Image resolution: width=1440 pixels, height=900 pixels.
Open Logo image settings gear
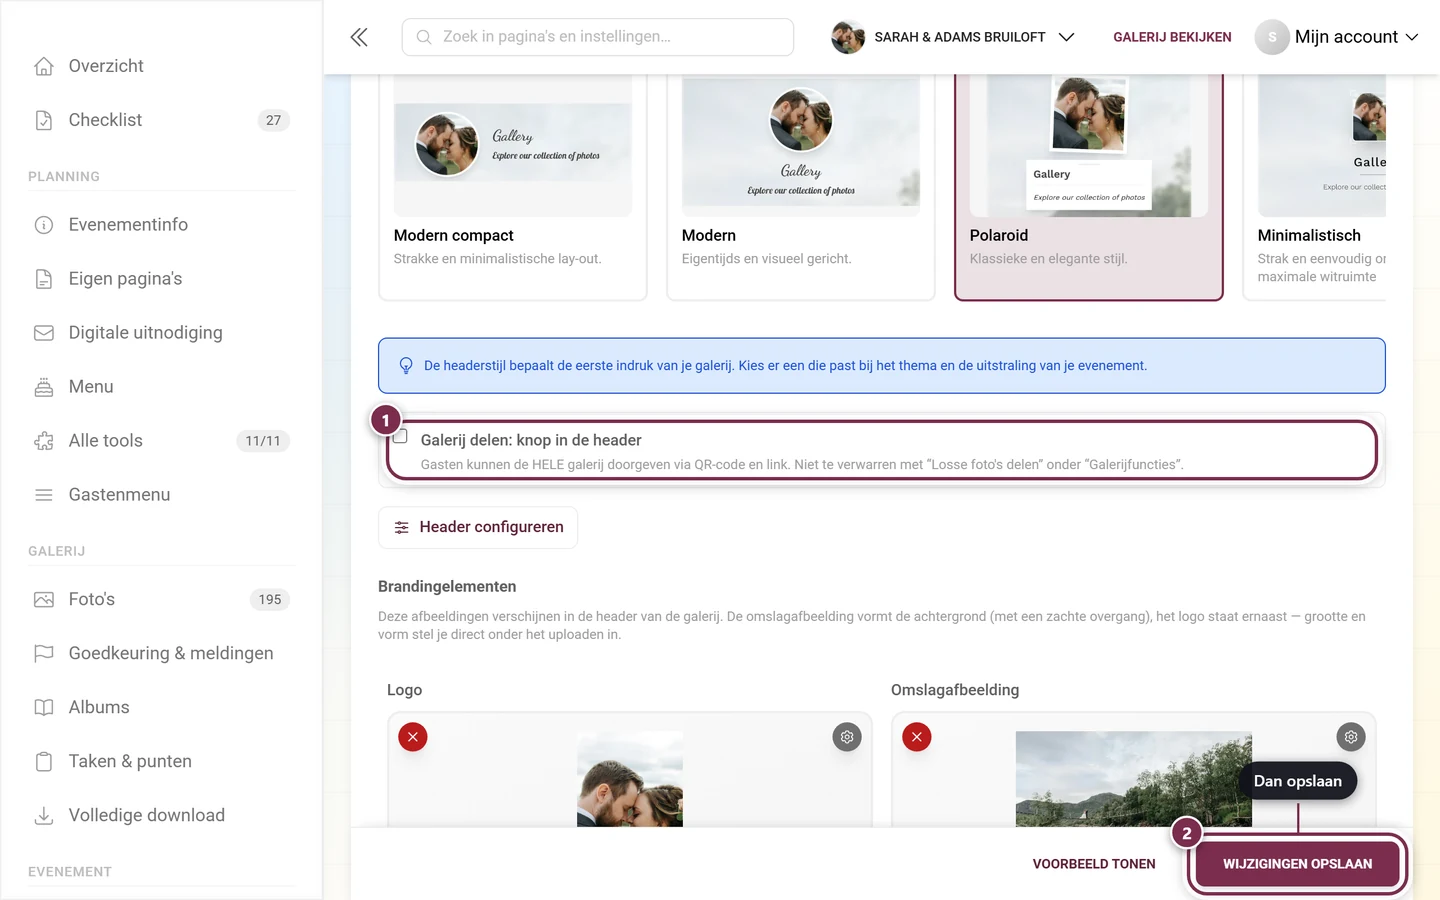847,737
